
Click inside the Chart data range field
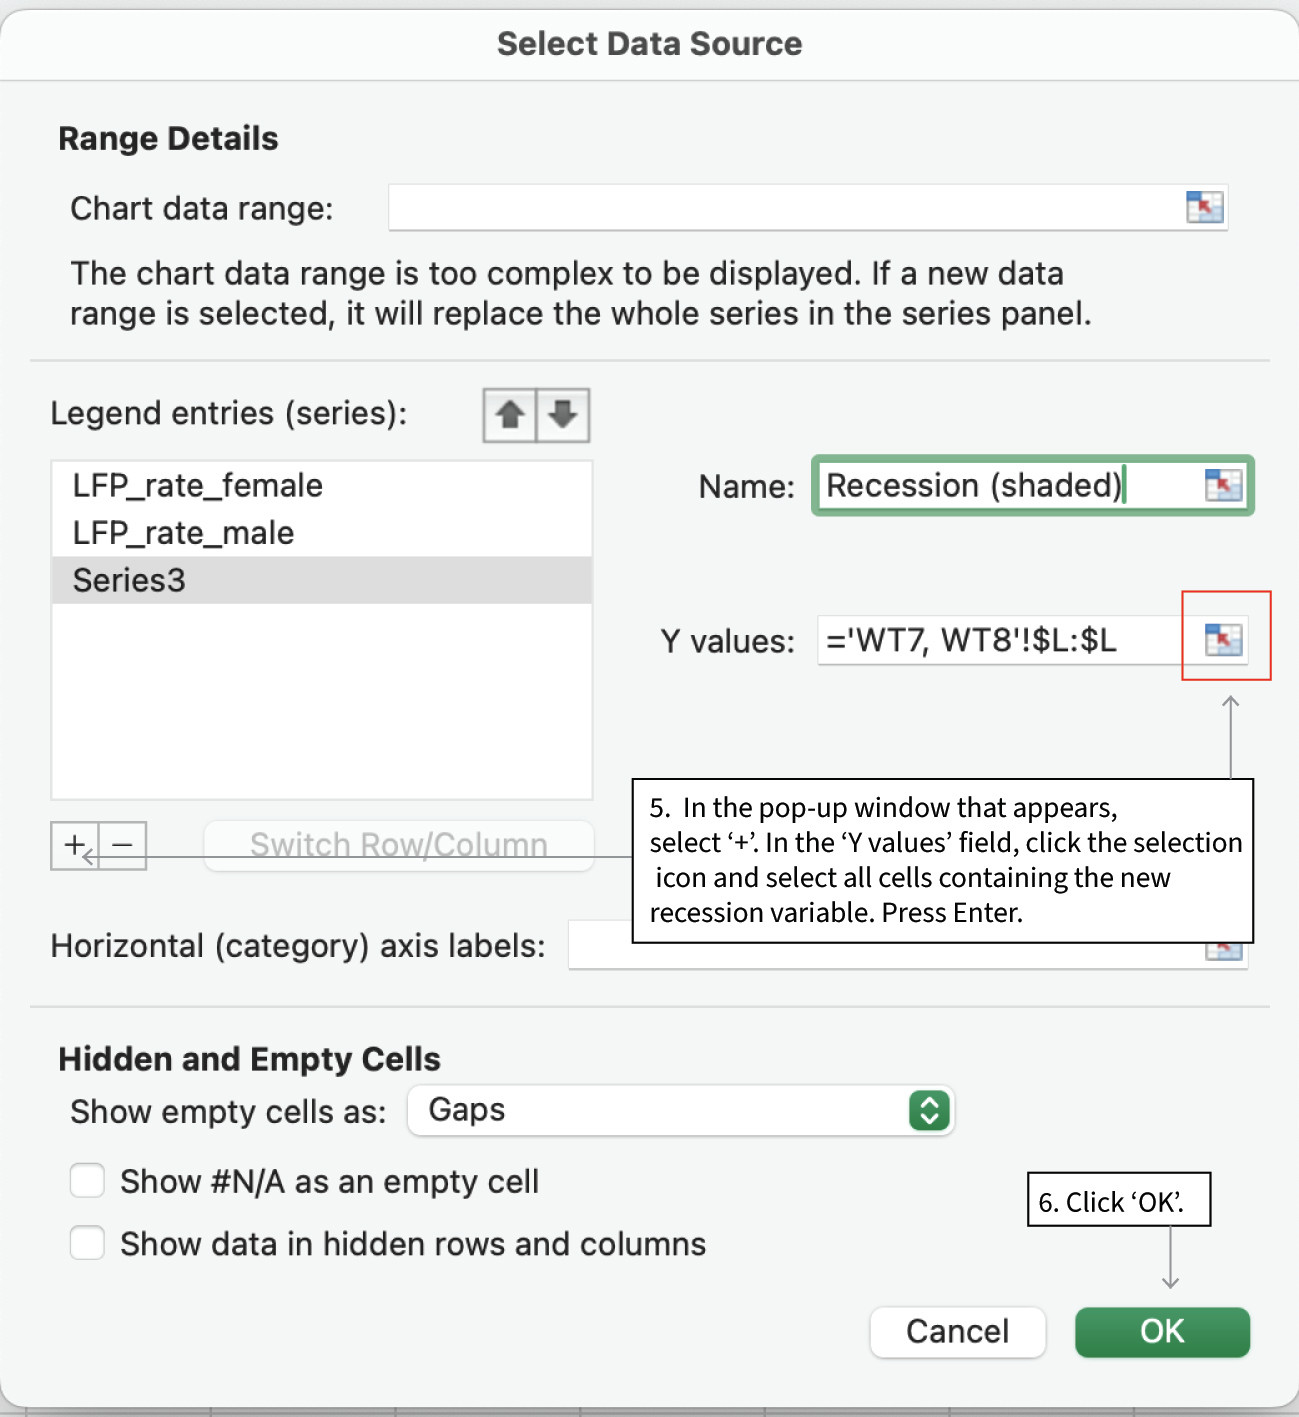780,208
